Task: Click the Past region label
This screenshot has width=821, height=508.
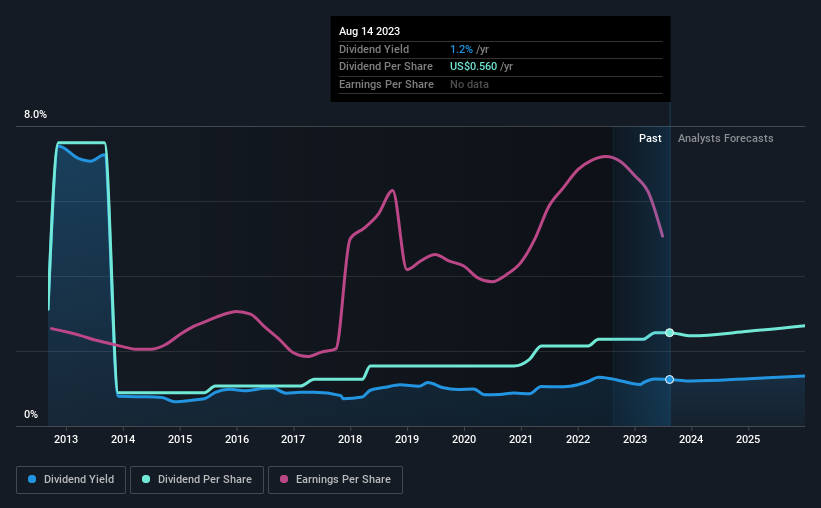Action: coord(650,138)
